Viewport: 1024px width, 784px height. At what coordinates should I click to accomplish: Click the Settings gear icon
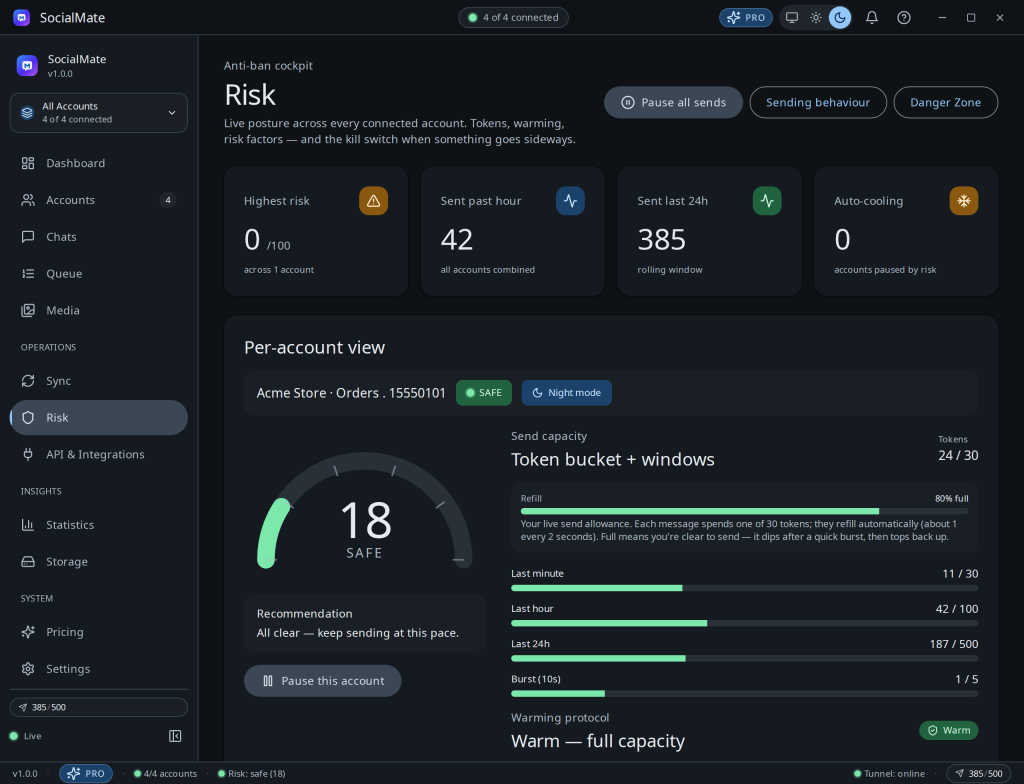pyautogui.click(x=28, y=669)
